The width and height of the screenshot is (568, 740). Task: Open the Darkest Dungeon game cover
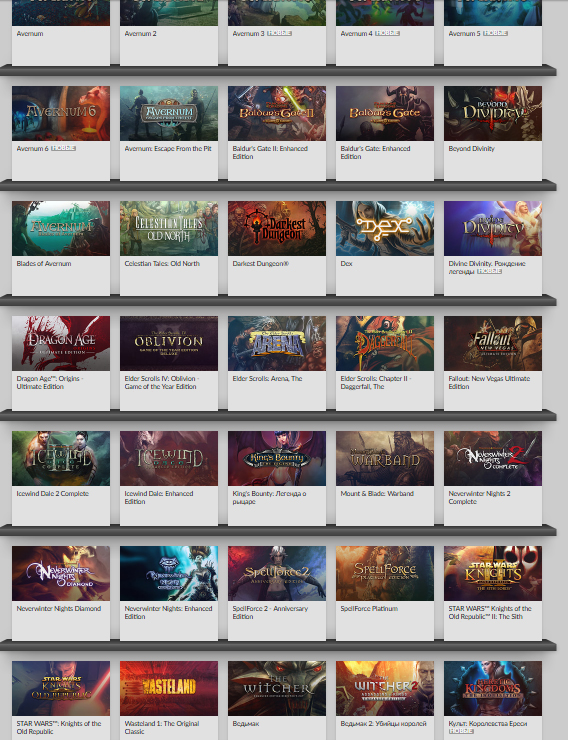coord(276,228)
